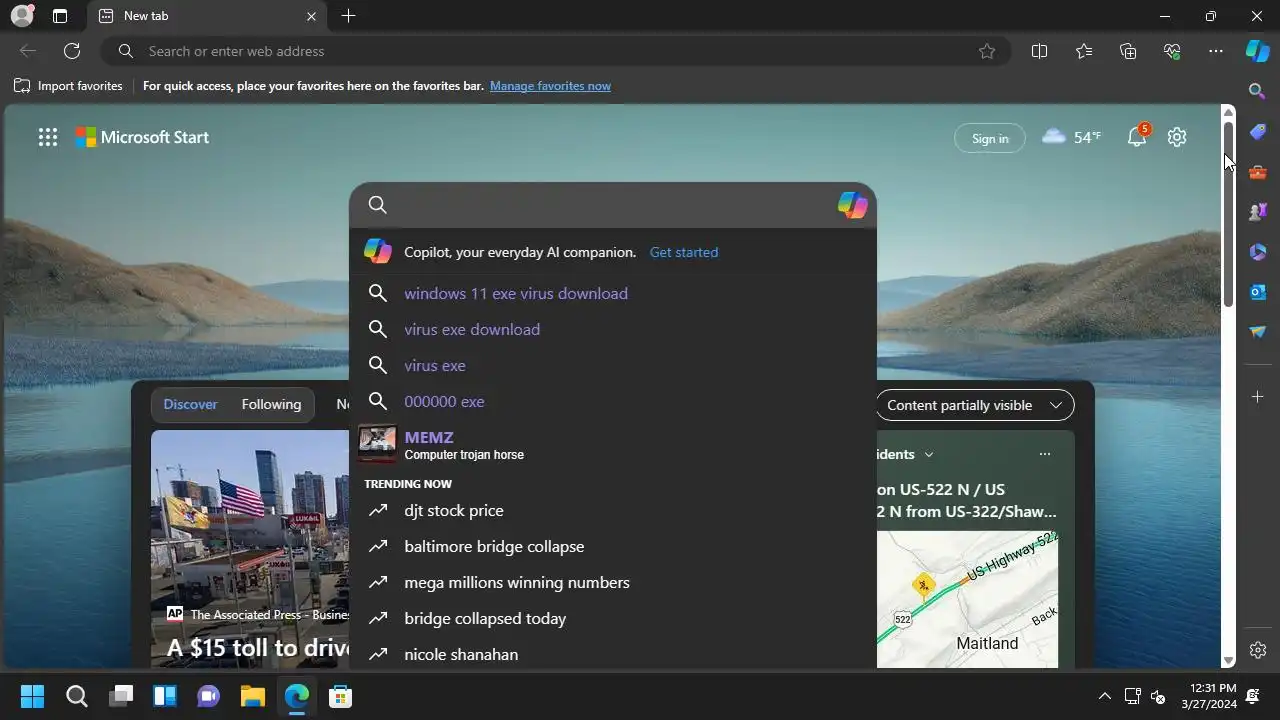Open page settings gear icon

tap(1177, 137)
